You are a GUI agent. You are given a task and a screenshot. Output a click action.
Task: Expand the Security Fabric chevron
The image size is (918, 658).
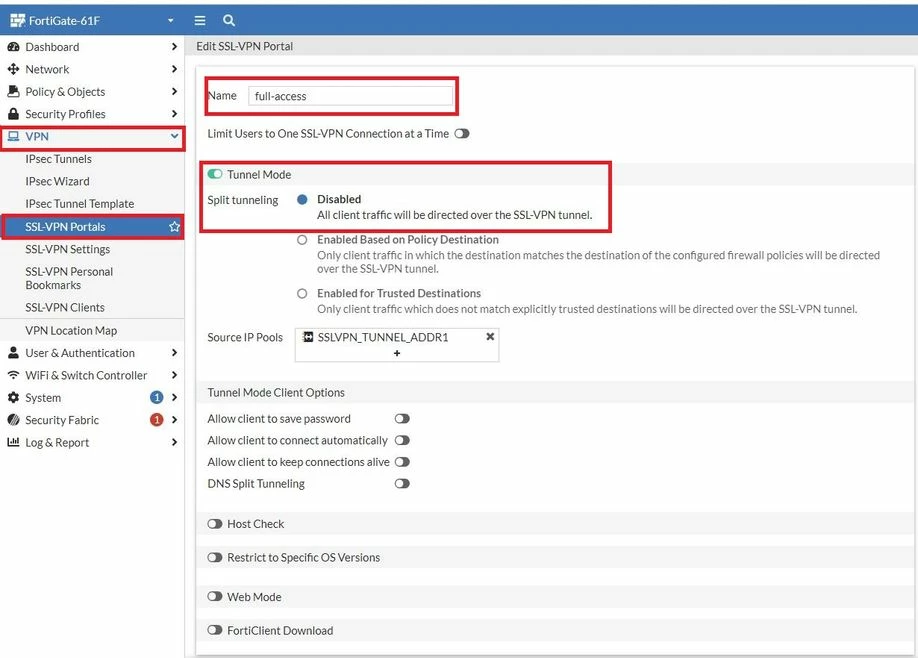[x=174, y=420]
